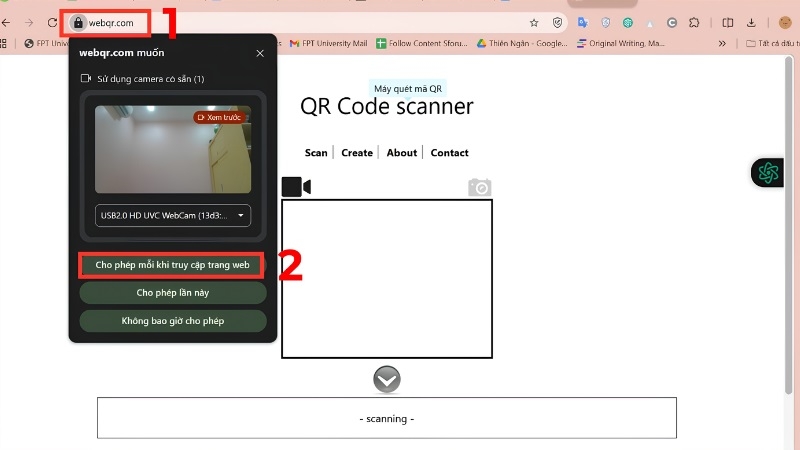Open the Tất cả dấu trang folder
The image size is (800, 450).
[772, 44]
